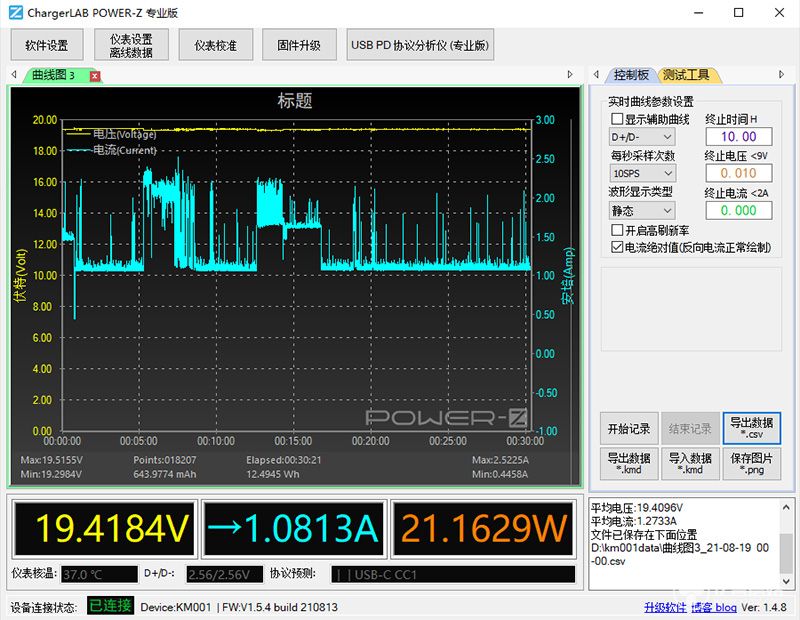This screenshot has width=800, height=620.
Task: Click the 21.1629W power readout
Action: tap(483, 528)
